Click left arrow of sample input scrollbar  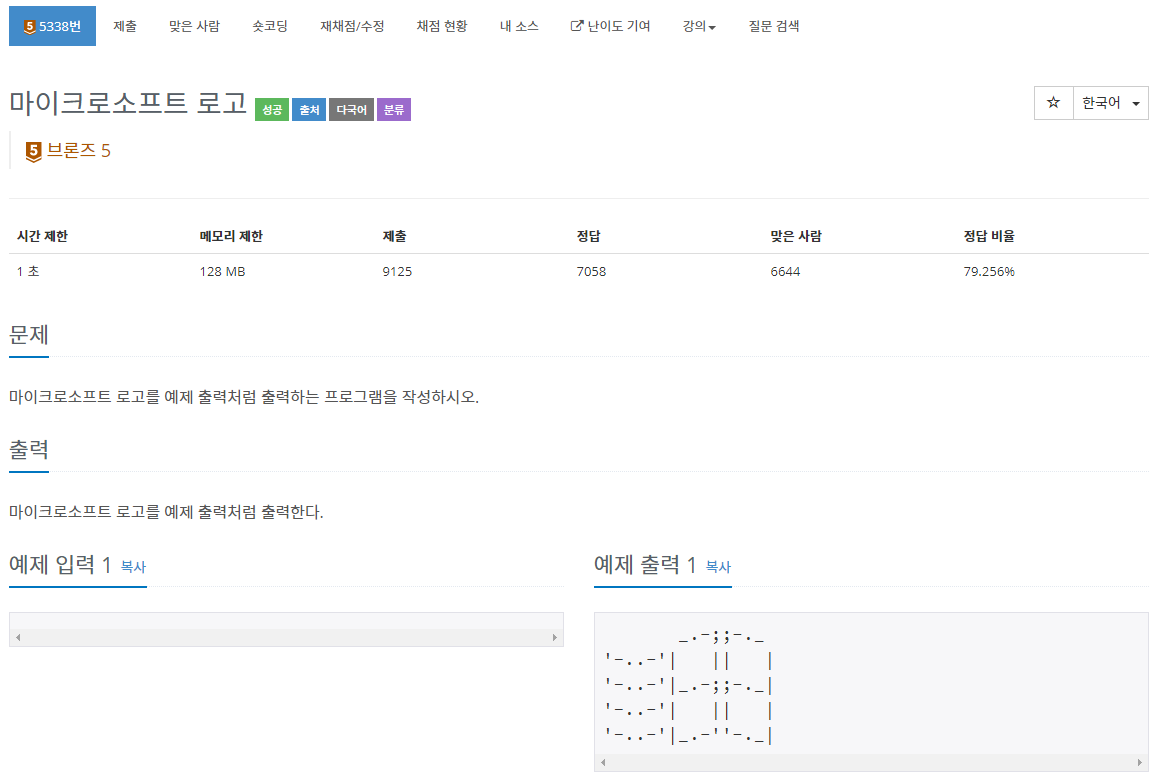click(x=18, y=637)
